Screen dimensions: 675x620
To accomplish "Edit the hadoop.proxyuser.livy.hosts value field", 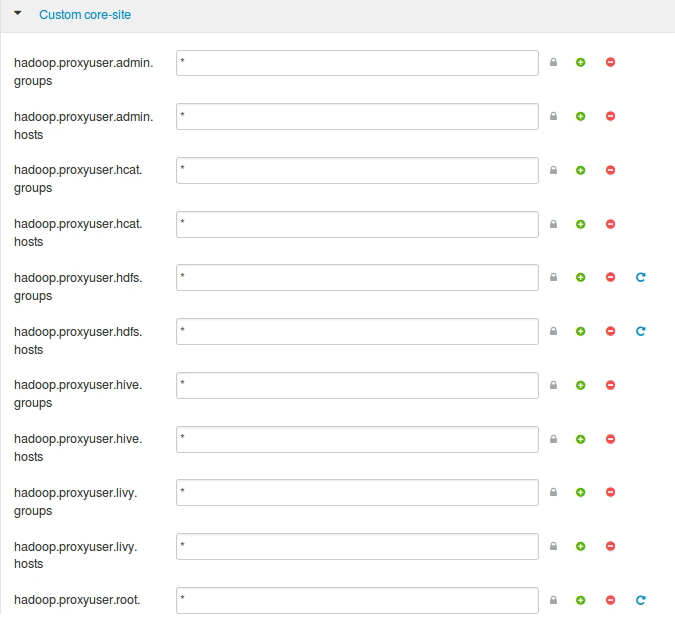I will point(357,546).
